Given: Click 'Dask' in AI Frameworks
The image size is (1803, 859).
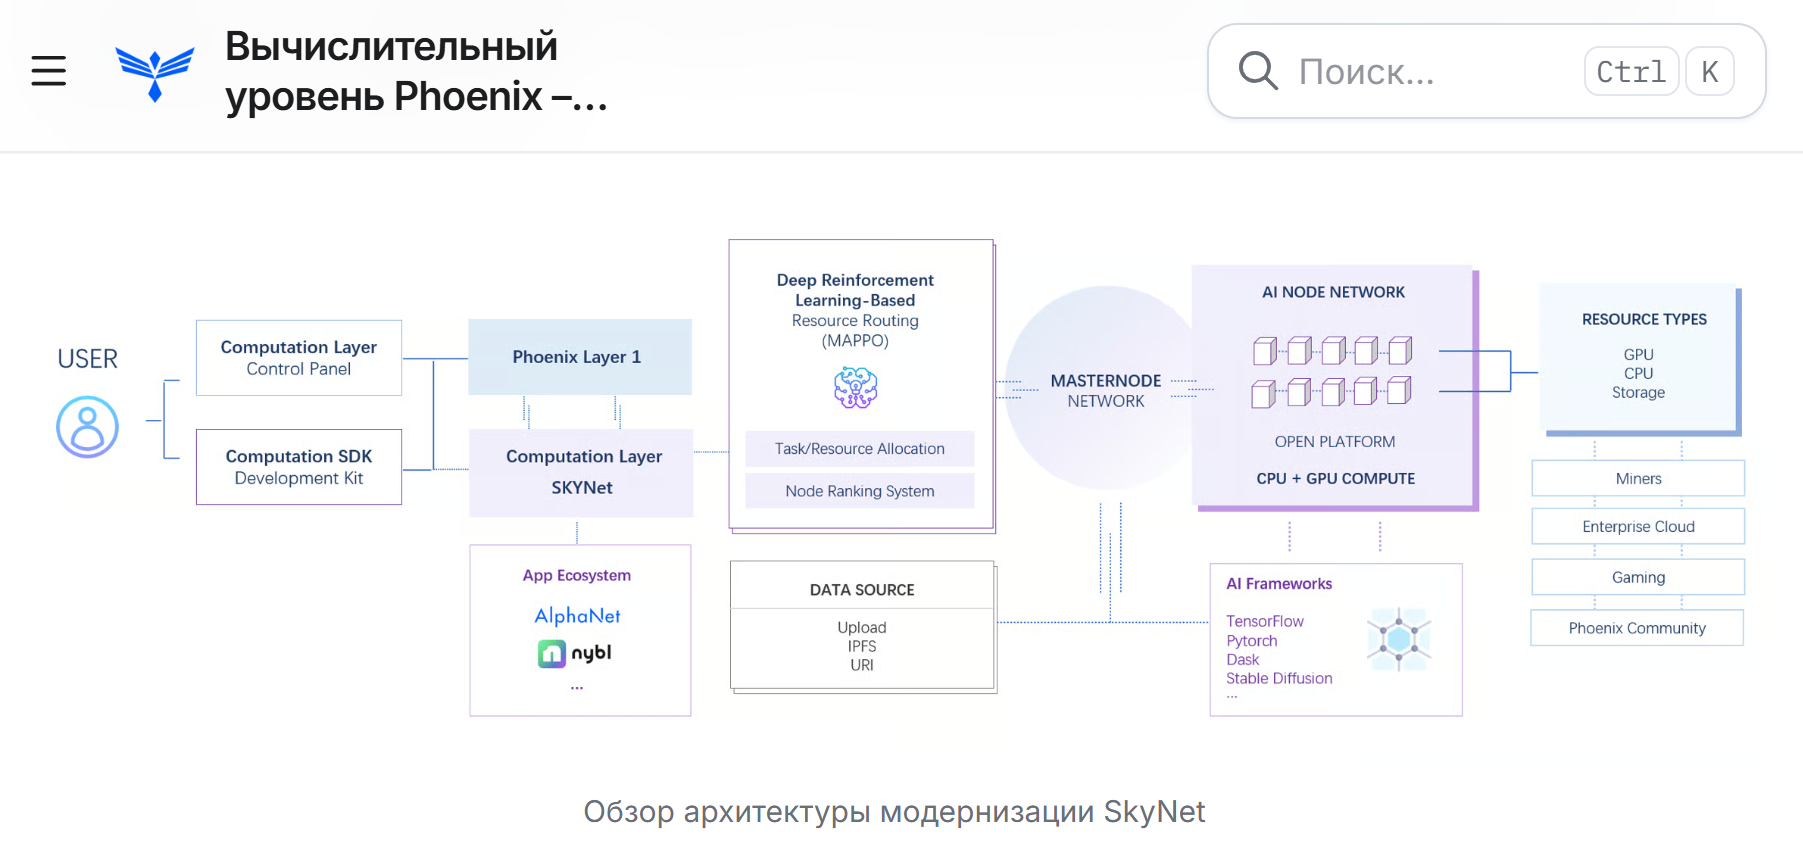Looking at the screenshot, I should (1243, 660).
